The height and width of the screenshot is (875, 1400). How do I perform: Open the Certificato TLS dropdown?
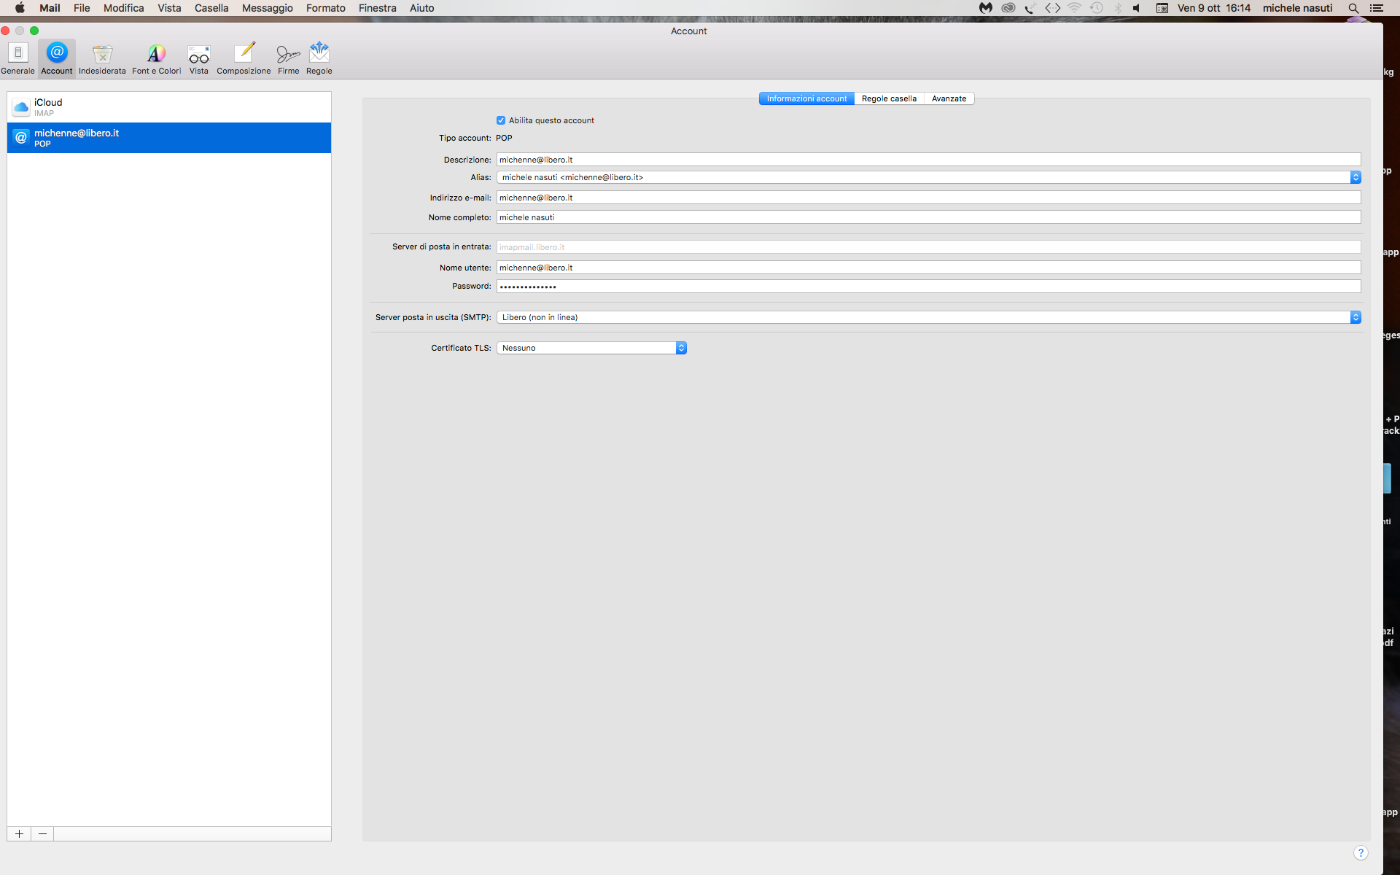pyautogui.click(x=592, y=348)
